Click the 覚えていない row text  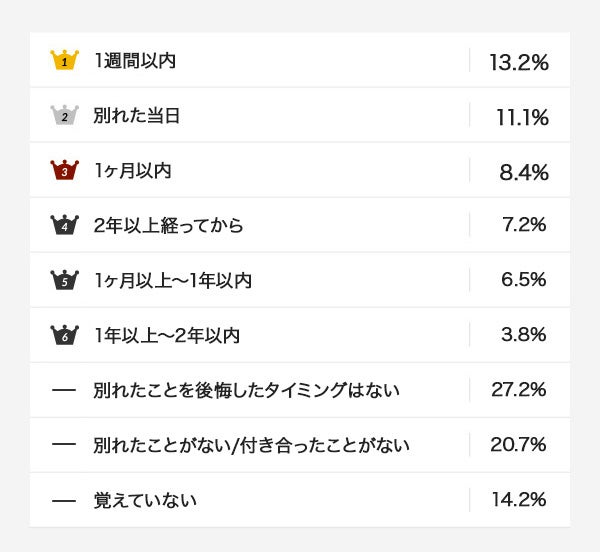pyautogui.click(x=144, y=499)
